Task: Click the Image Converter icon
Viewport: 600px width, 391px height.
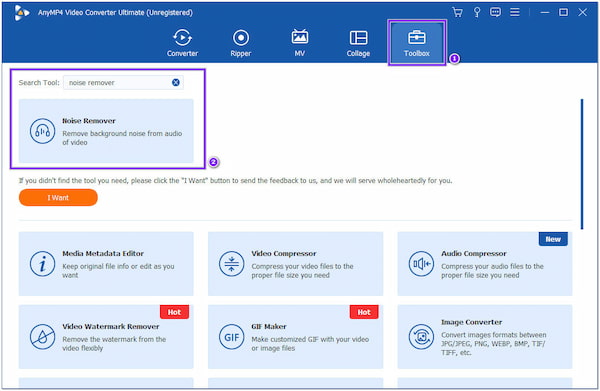Action: (421, 337)
